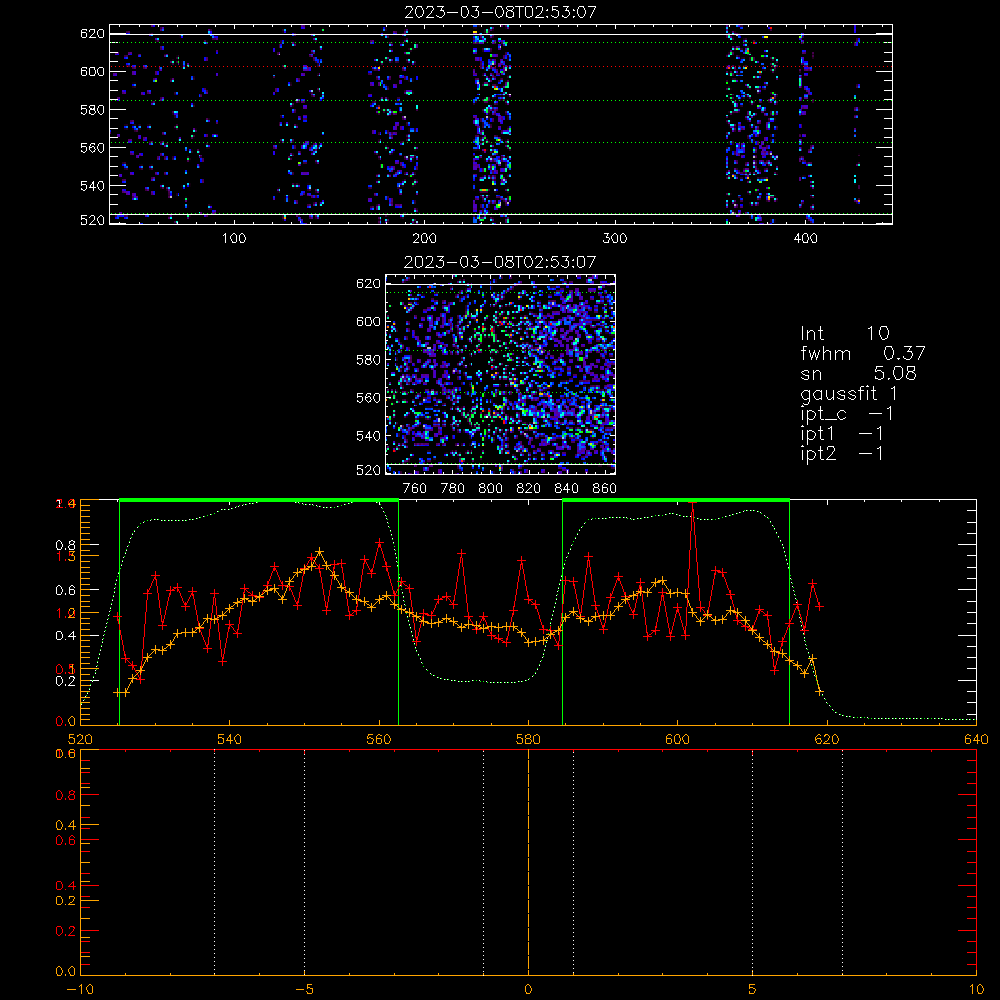Click thick green bar over the right profile window
1000x1000 pixels.
676,501
